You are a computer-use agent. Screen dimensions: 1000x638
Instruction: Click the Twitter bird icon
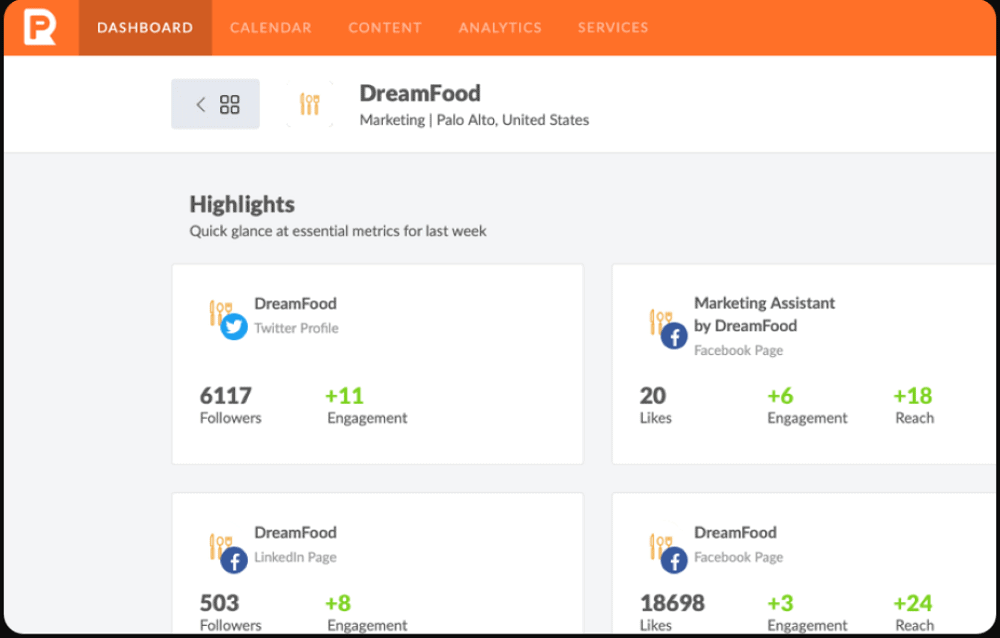234,327
